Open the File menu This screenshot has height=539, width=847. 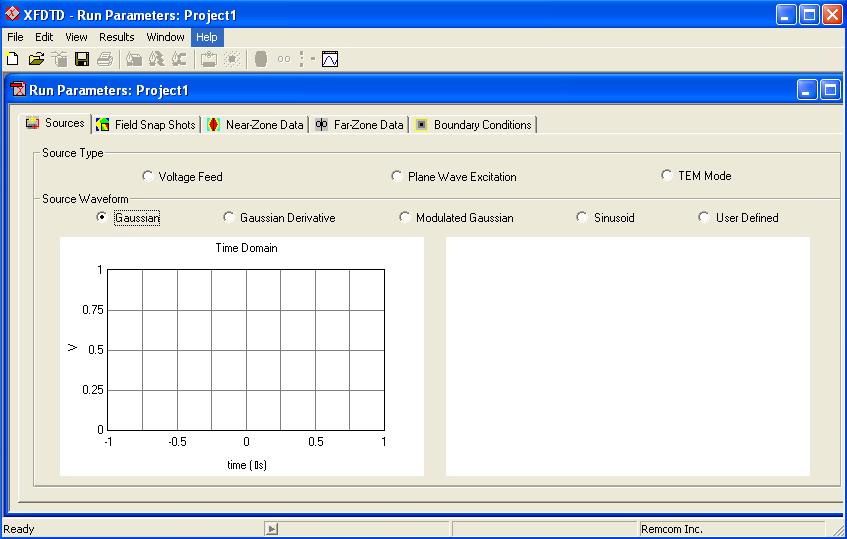(15, 37)
